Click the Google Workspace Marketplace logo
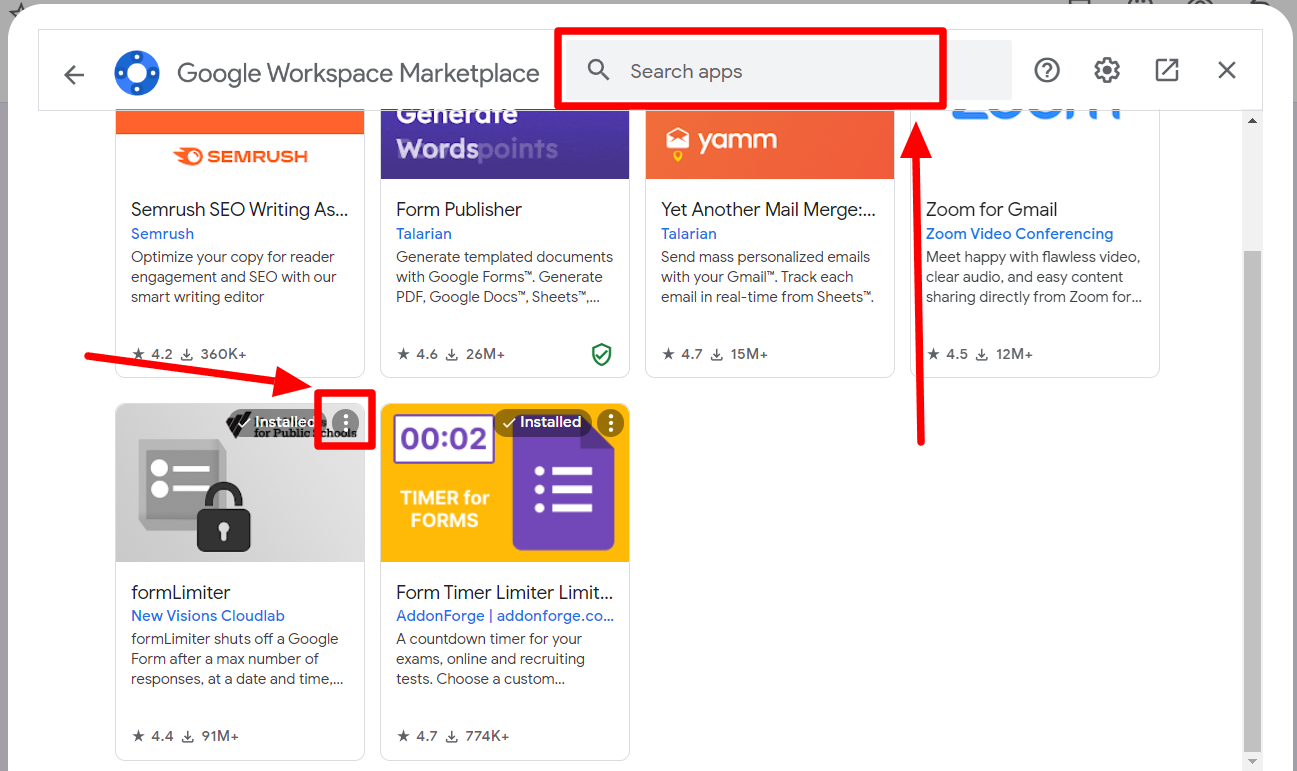The height and width of the screenshot is (771, 1297). coord(137,72)
